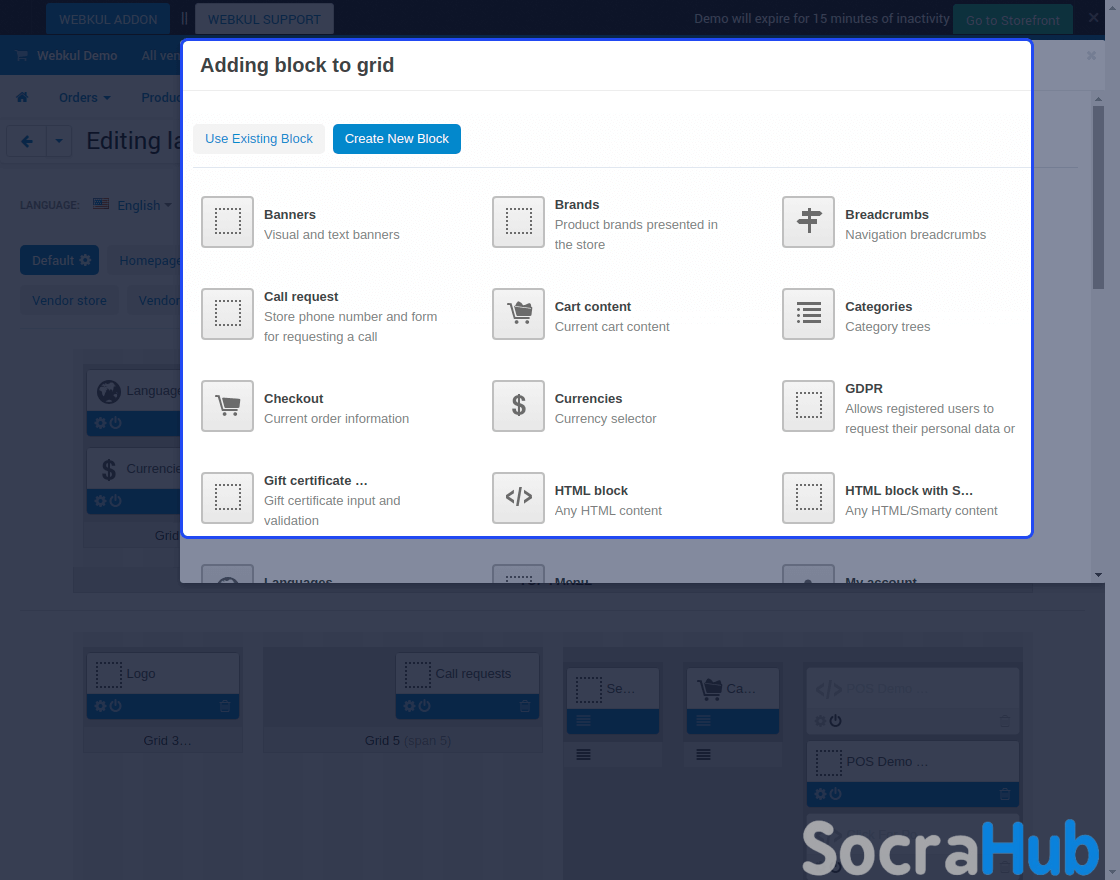Close the Adding block dialog
This screenshot has width=1120, height=880.
(x=1091, y=56)
